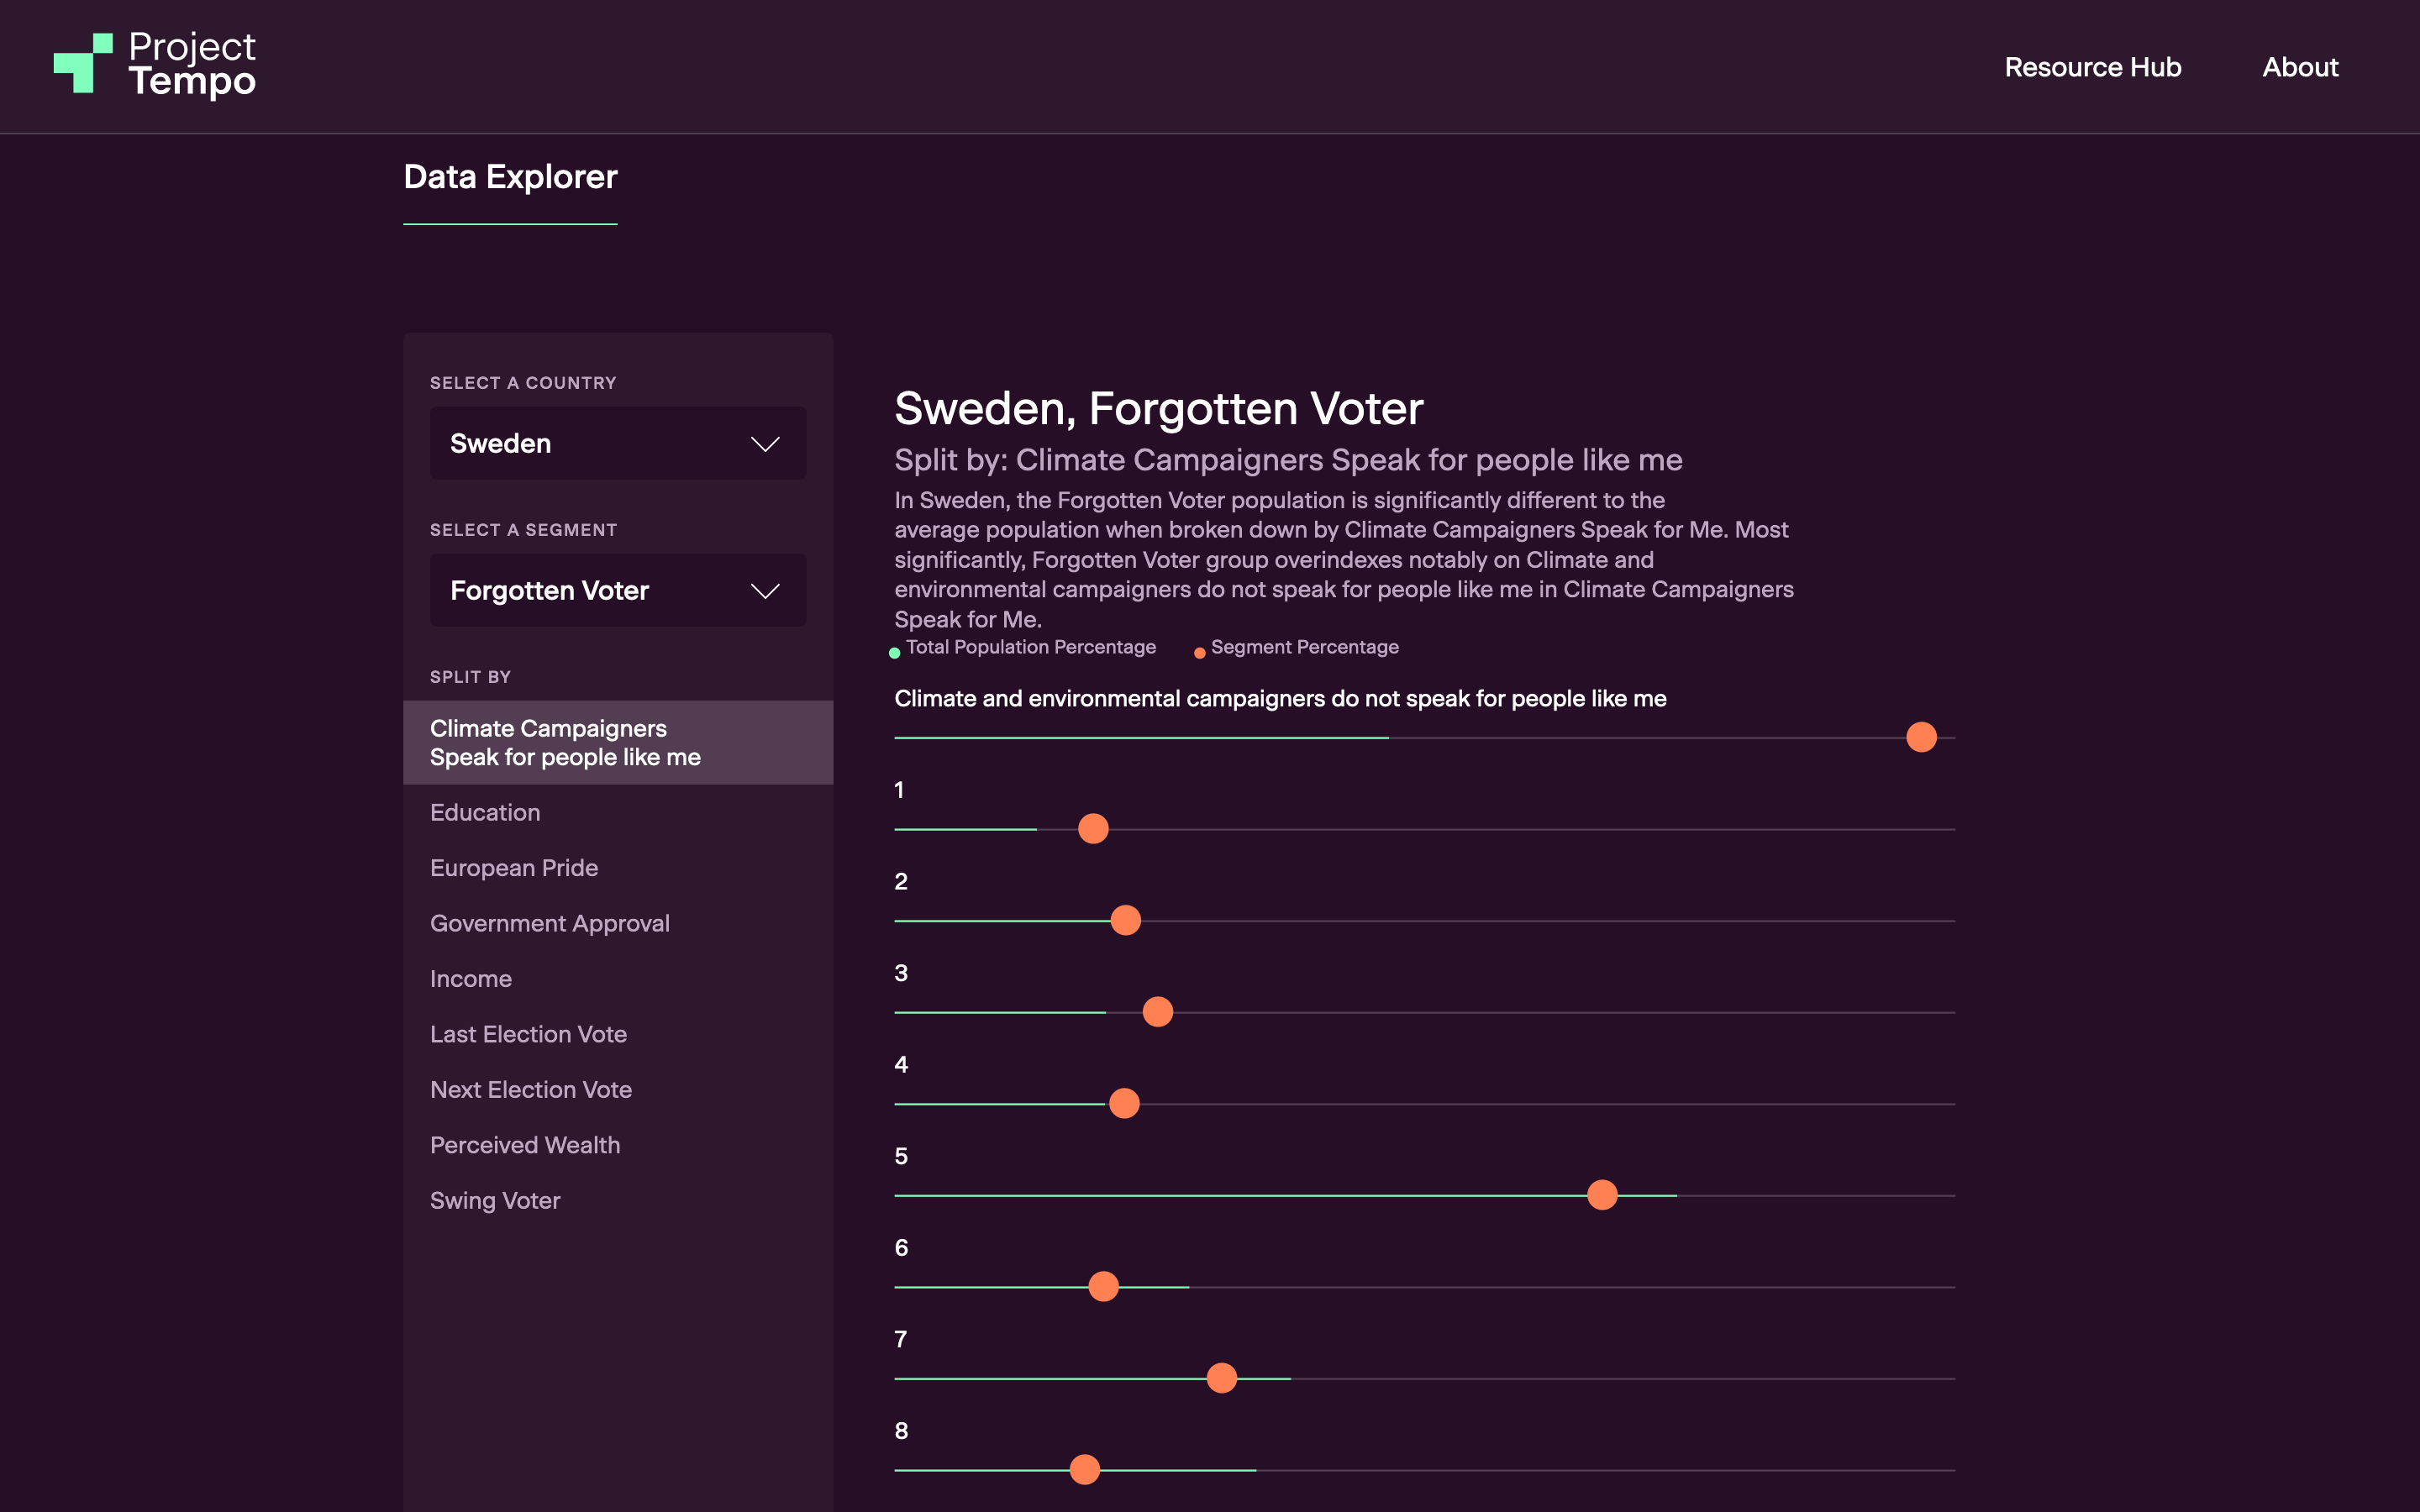This screenshot has height=1512, width=2420.
Task: Choose Government Approval split option
Action: tap(550, 923)
